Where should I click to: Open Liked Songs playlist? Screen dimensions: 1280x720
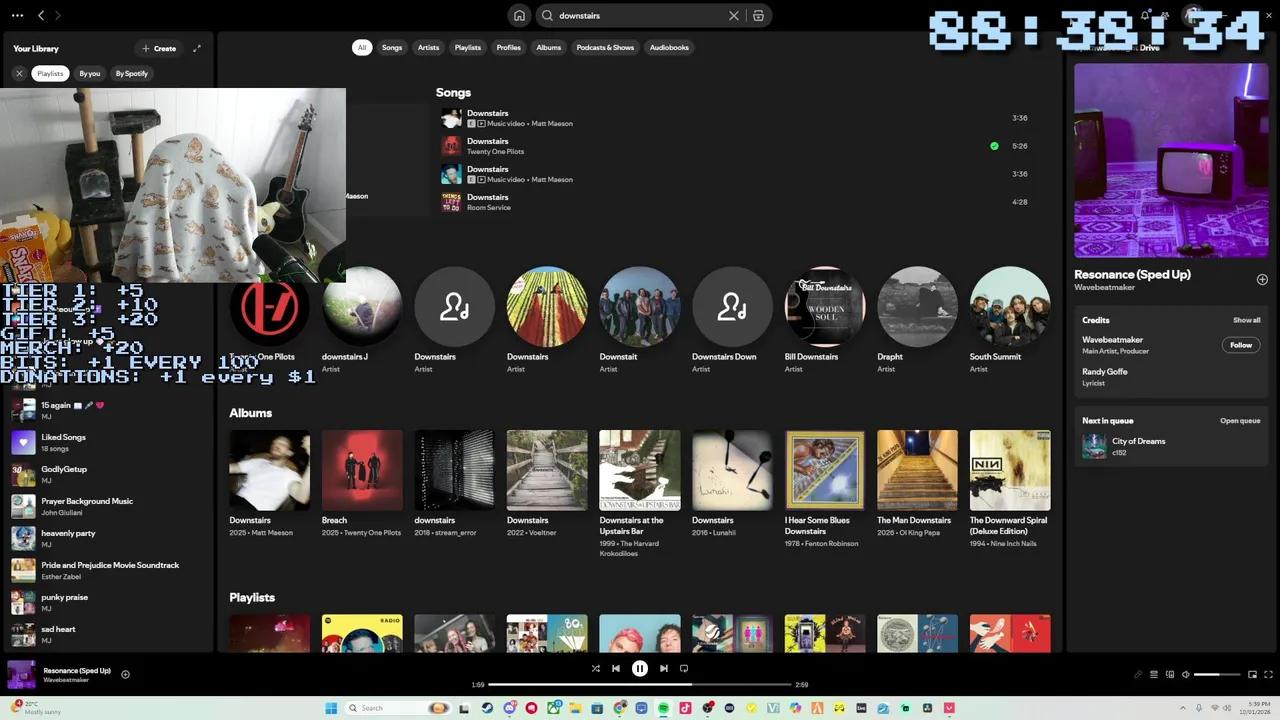[108, 441]
